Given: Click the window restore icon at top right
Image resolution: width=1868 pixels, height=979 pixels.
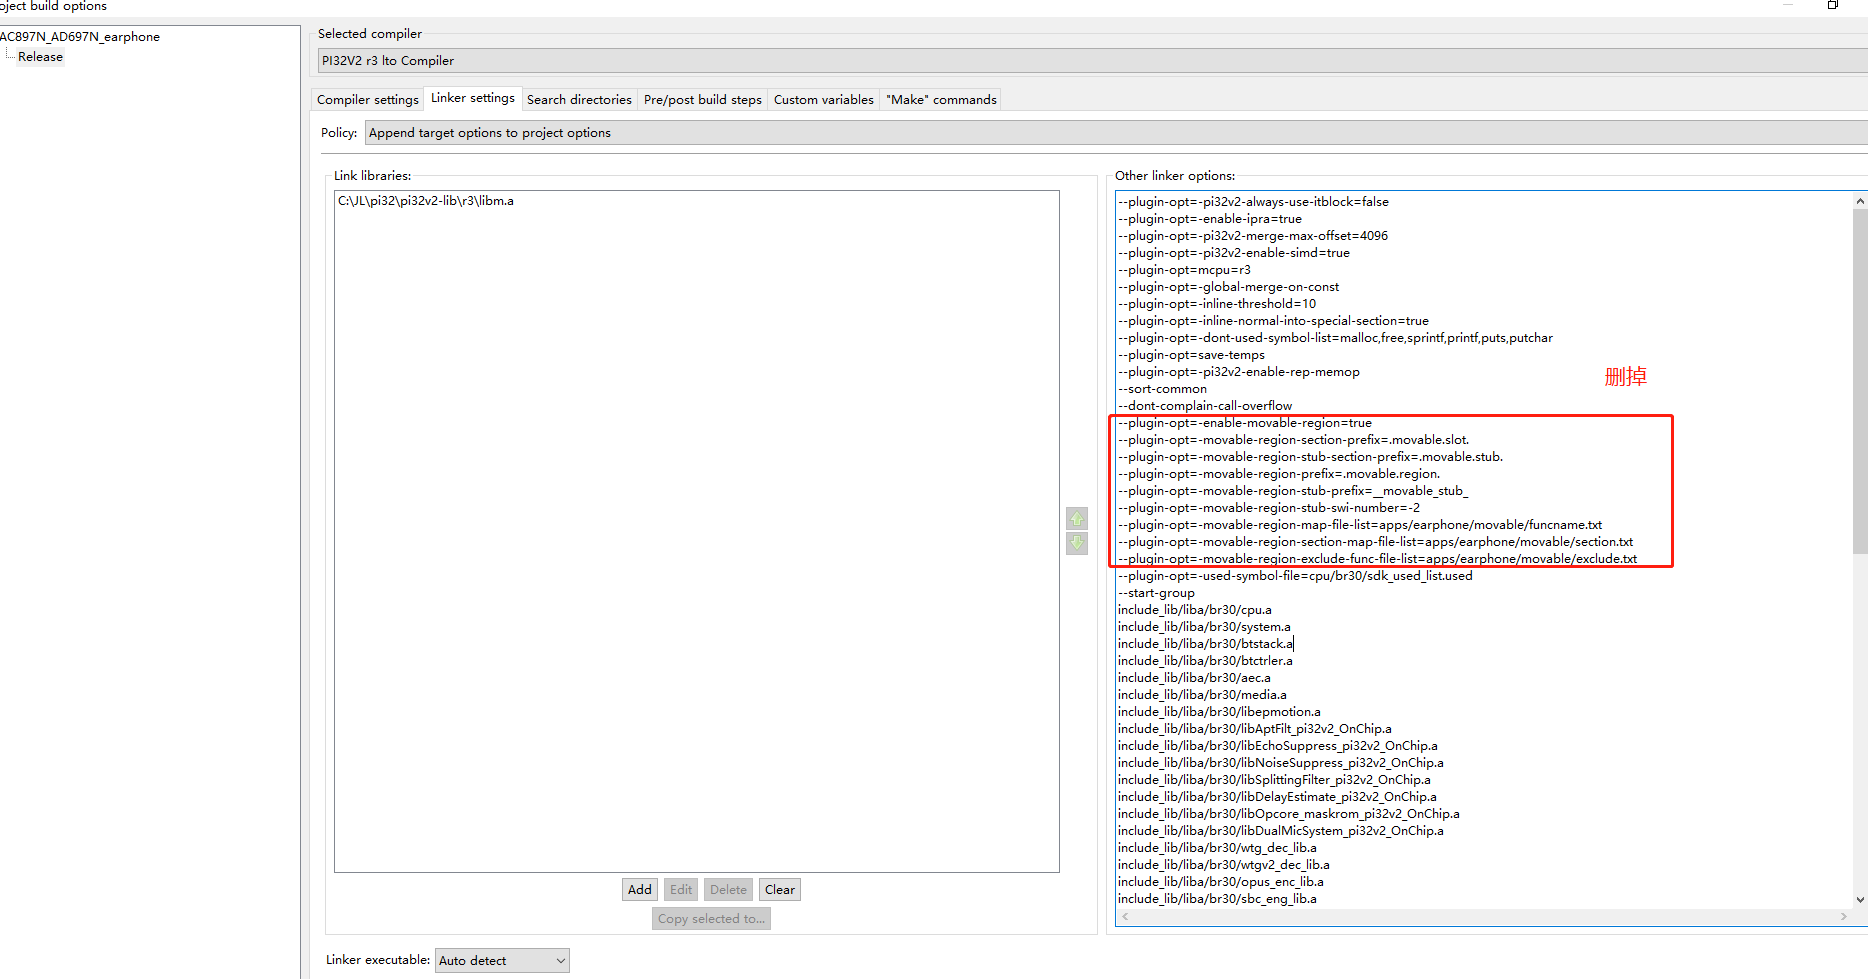Looking at the screenshot, I should (1833, 5).
